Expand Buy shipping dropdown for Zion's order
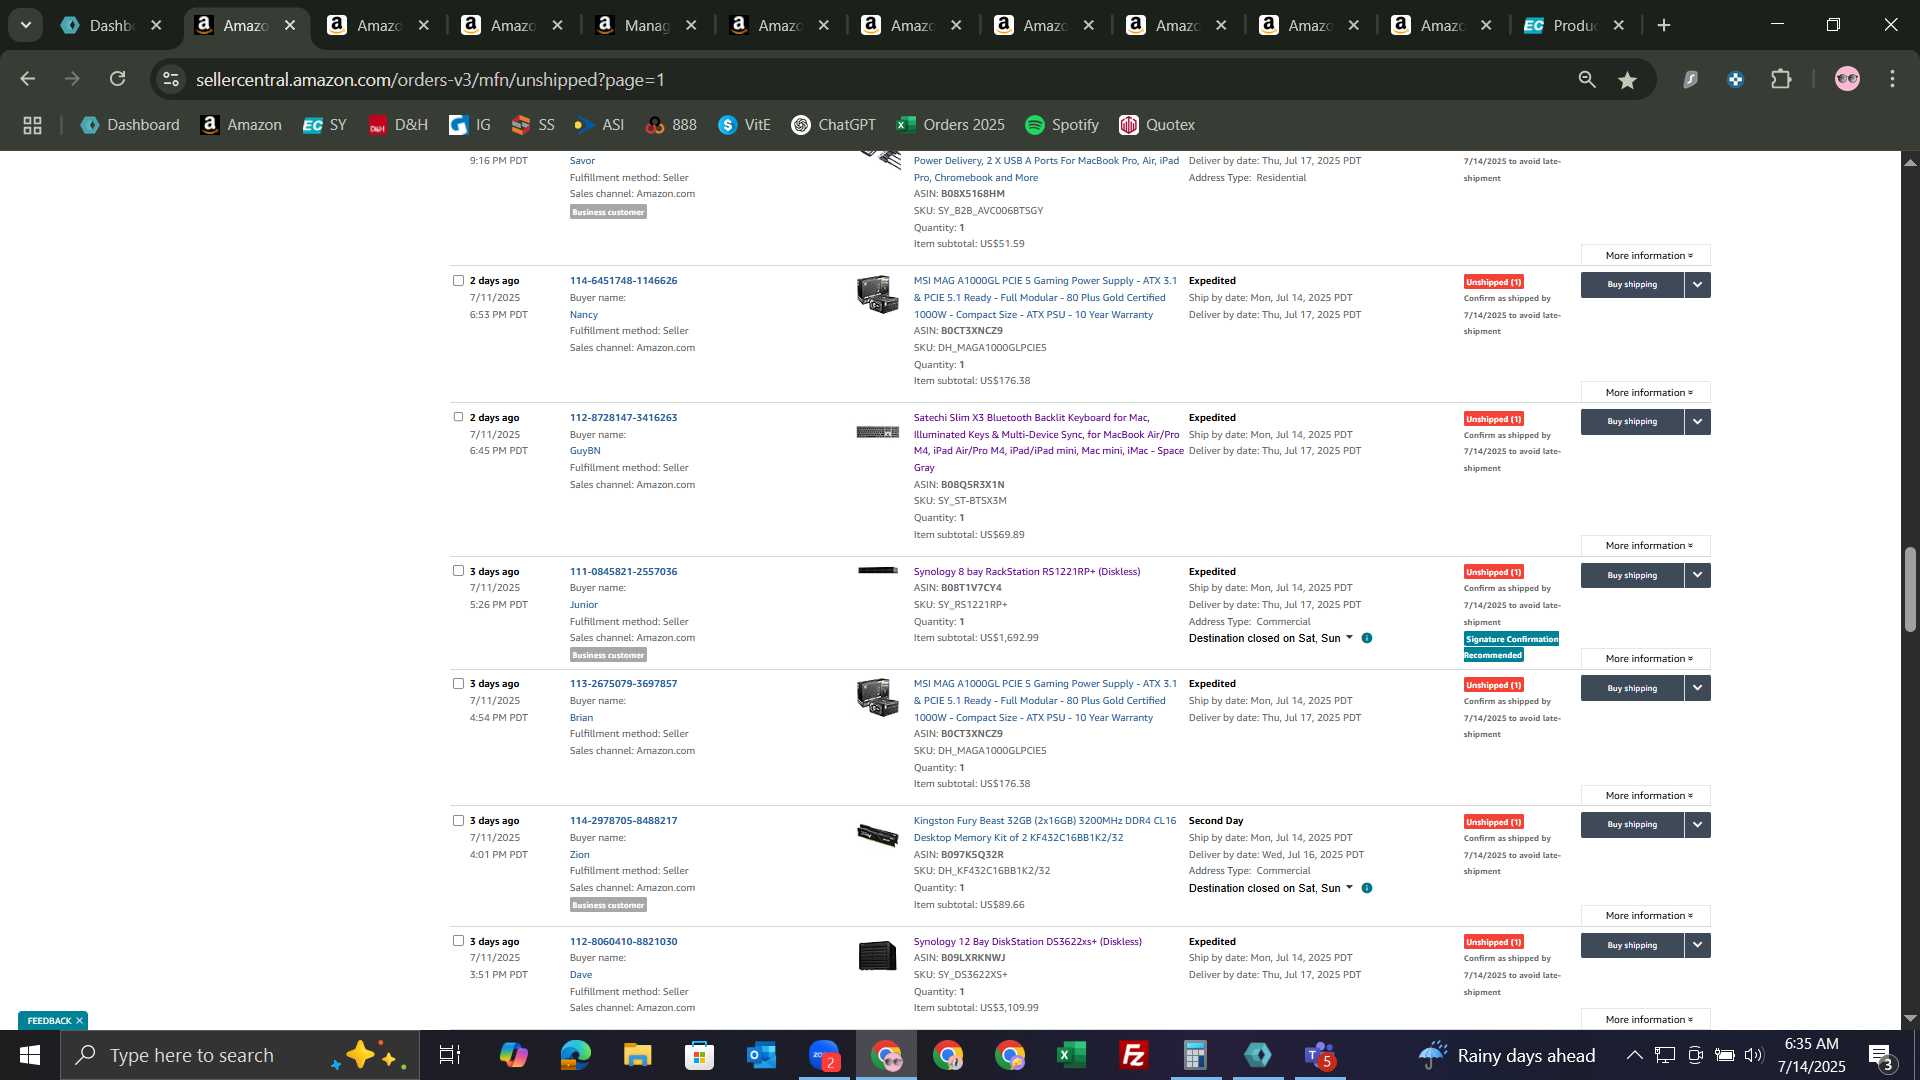Image resolution: width=1920 pixels, height=1080 pixels. pos(1698,825)
